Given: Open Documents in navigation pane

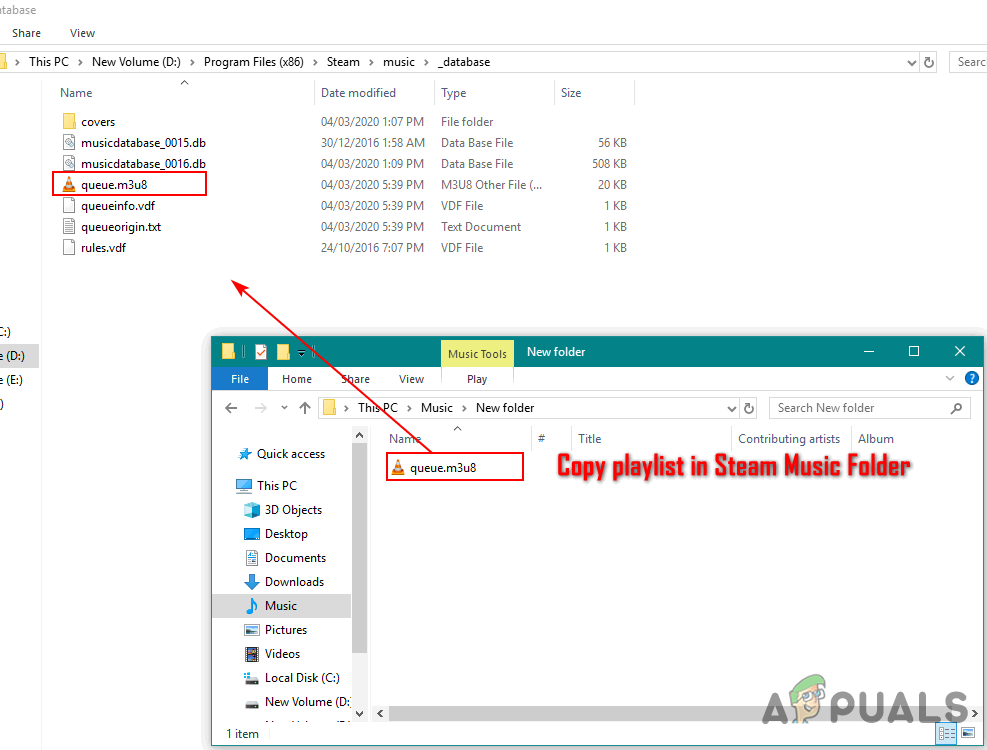Looking at the screenshot, I should (285, 557).
